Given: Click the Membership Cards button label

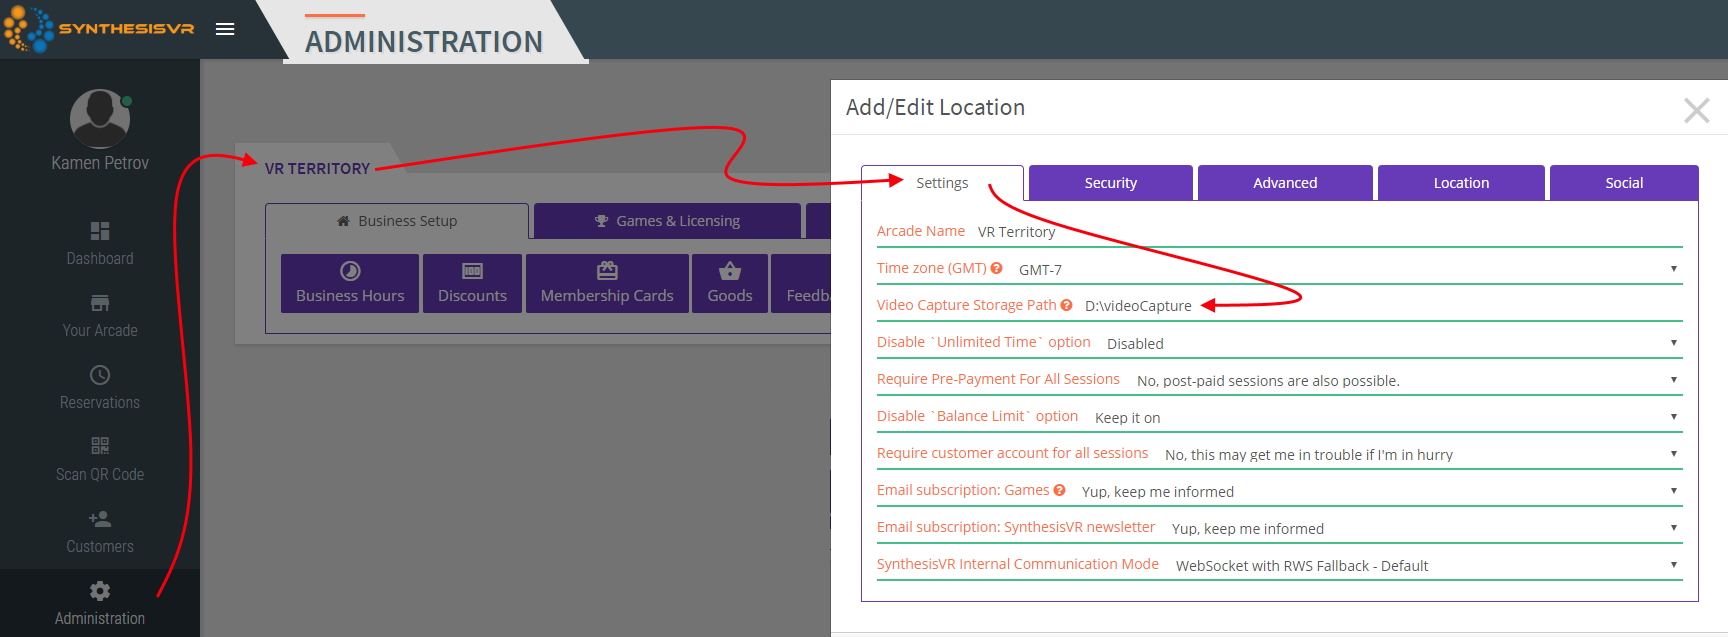Looking at the screenshot, I should point(607,296).
